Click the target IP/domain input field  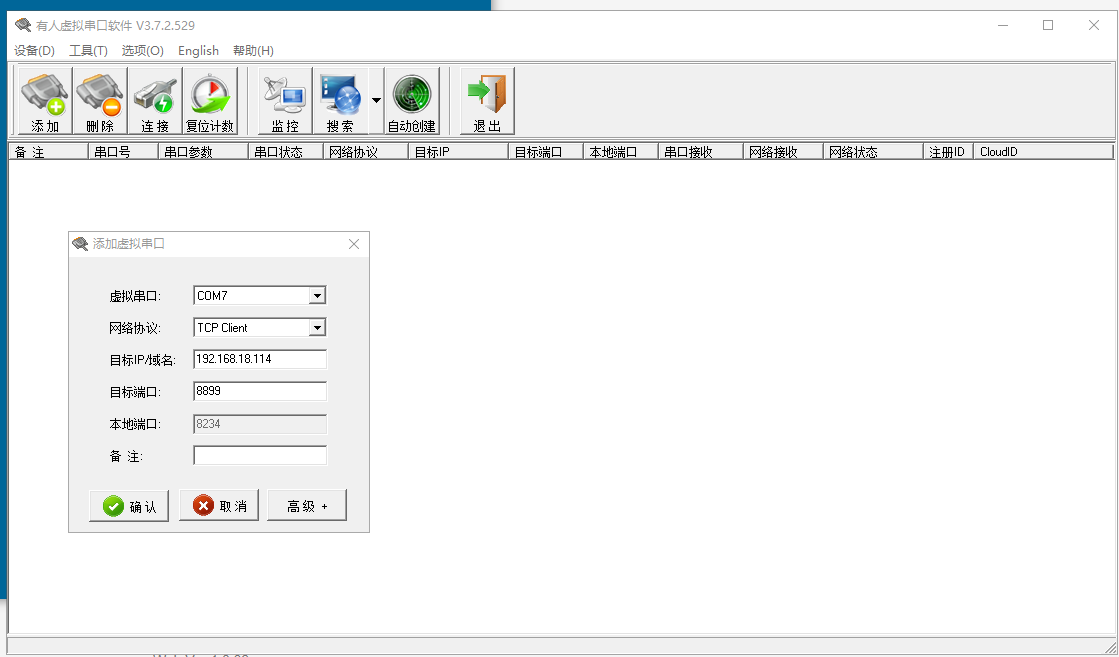pyautogui.click(x=260, y=360)
